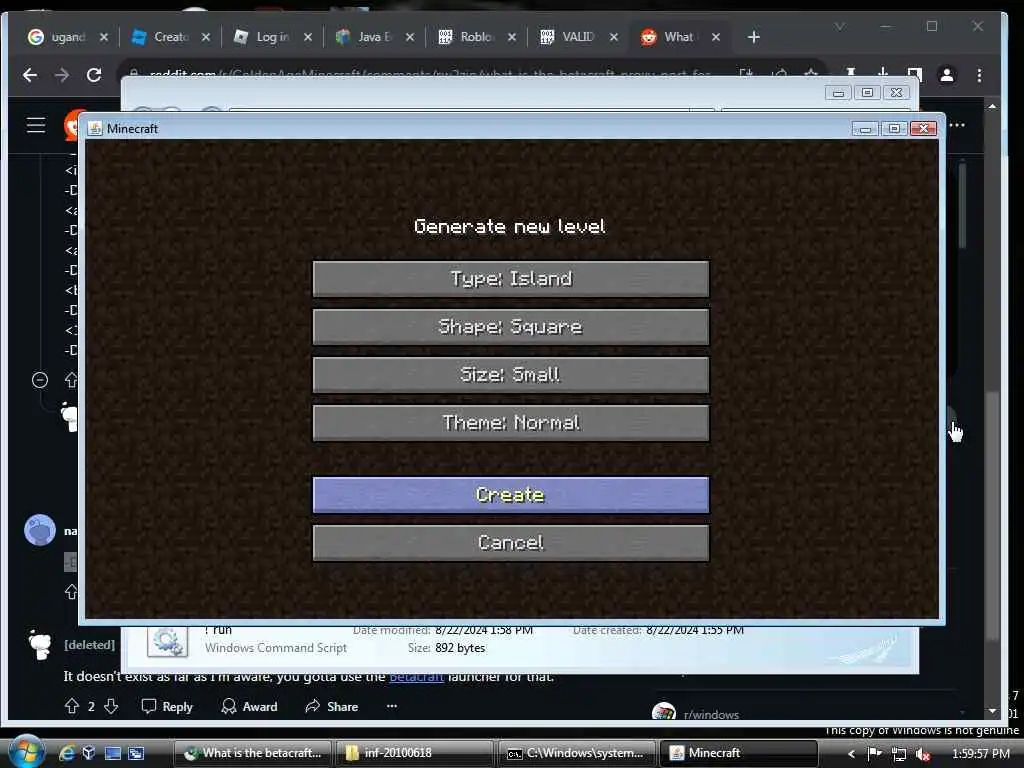Open the Windows Start orb
Image resolution: width=1024 pixels, height=768 pixels.
[x=26, y=752]
